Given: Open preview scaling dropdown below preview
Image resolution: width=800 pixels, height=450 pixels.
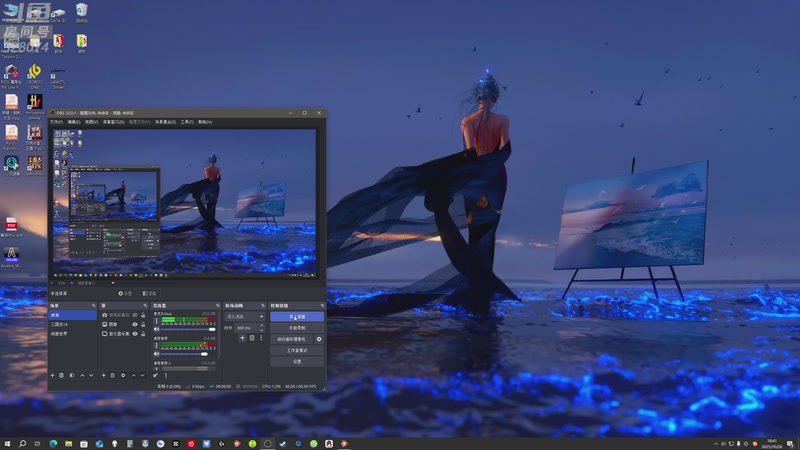Looking at the screenshot, I should tap(95, 283).
